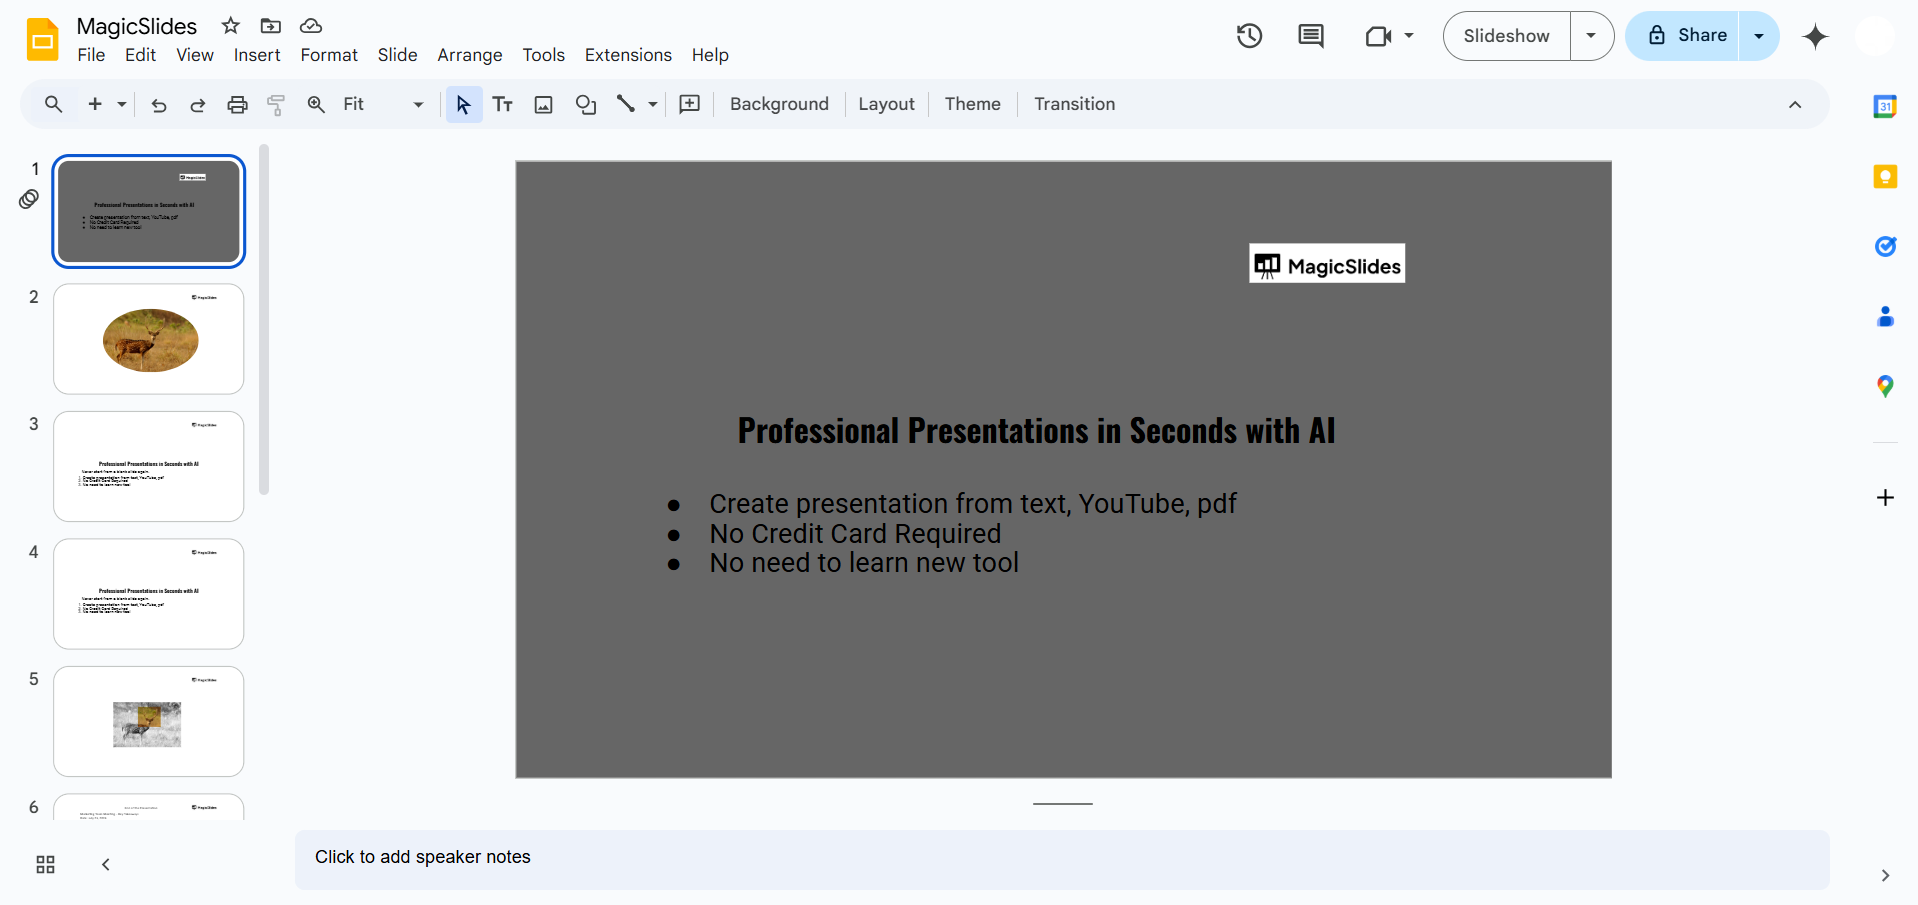The height and width of the screenshot is (905, 1918).
Task: Hide the menus with collapse chevron
Action: [x=1795, y=104]
